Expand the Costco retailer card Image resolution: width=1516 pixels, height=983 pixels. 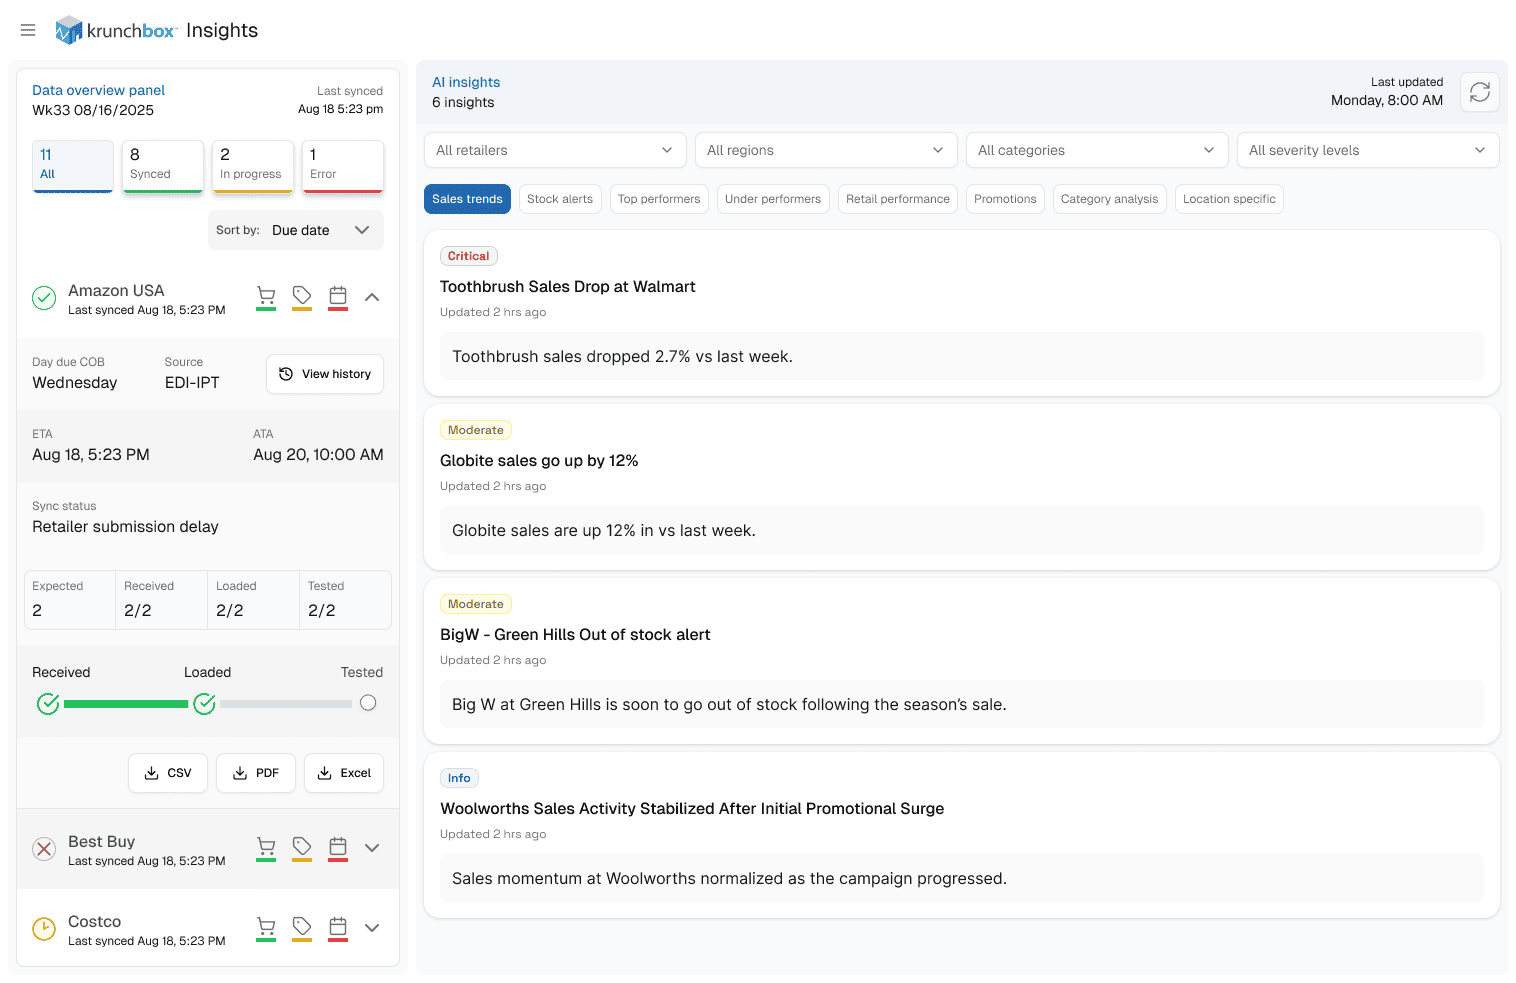pyautogui.click(x=372, y=928)
